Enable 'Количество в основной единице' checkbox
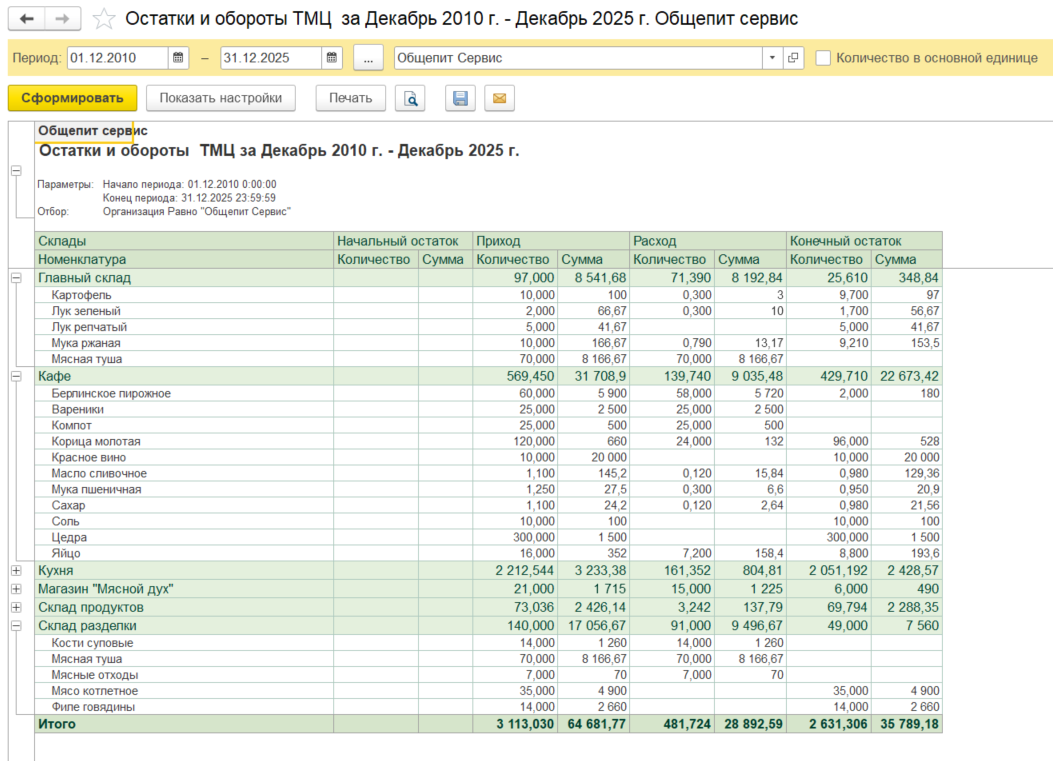This screenshot has width=1053, height=761. [823, 58]
